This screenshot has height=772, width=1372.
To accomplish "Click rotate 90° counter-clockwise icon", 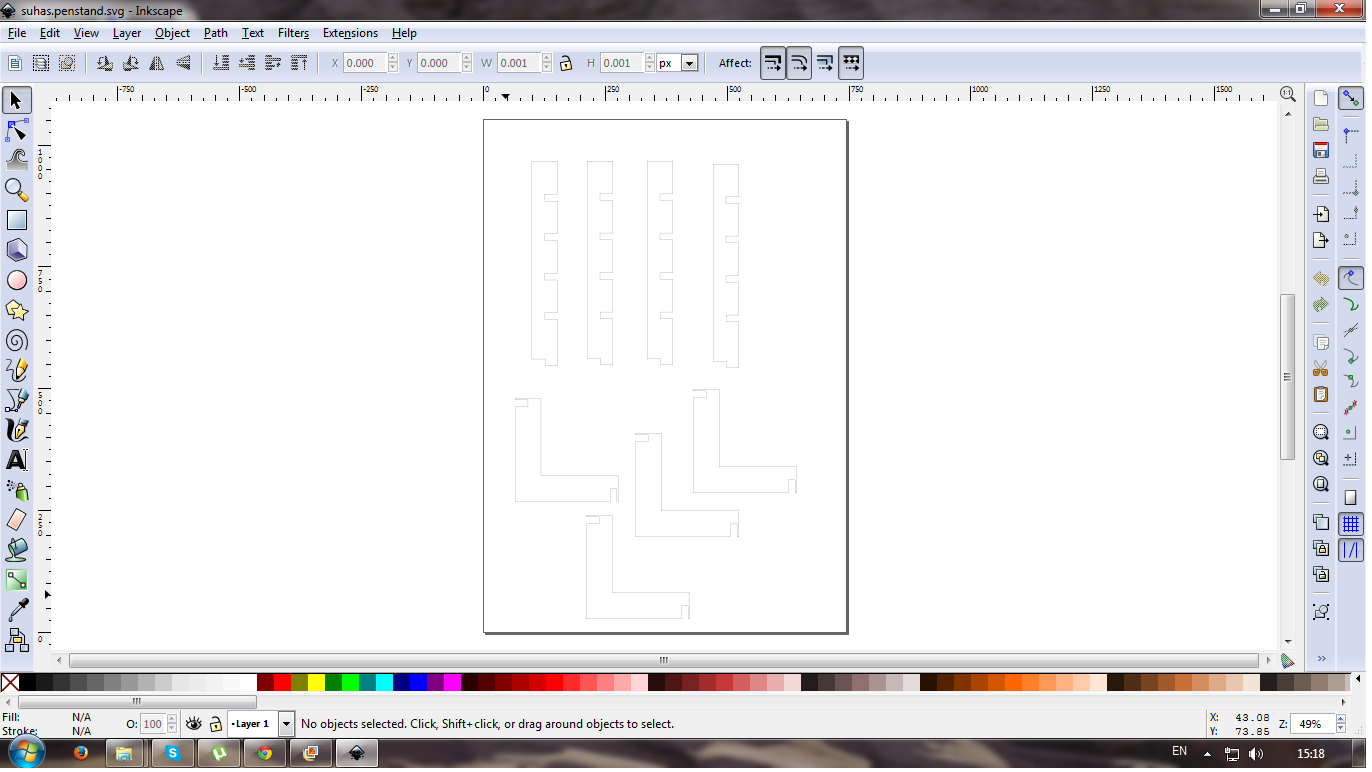I will click(x=105, y=63).
